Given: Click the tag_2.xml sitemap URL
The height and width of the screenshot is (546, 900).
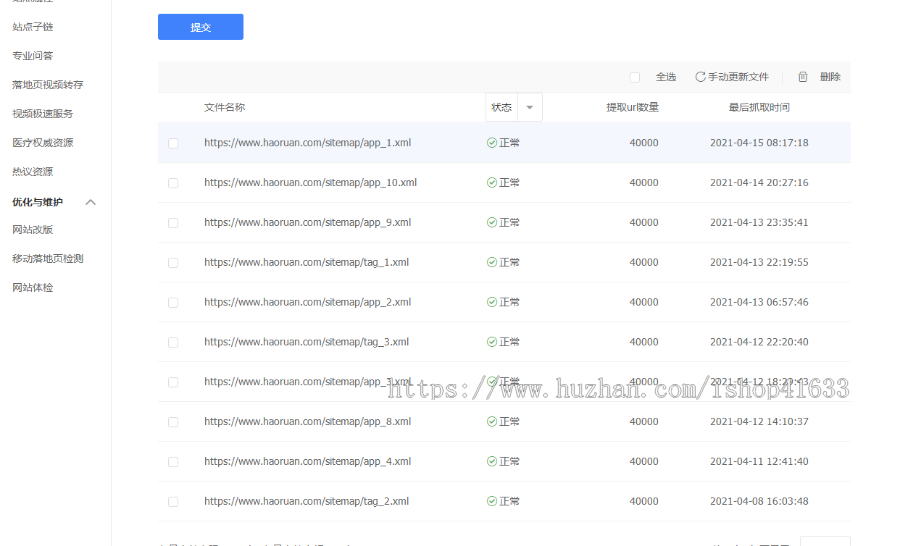Looking at the screenshot, I should (307, 501).
